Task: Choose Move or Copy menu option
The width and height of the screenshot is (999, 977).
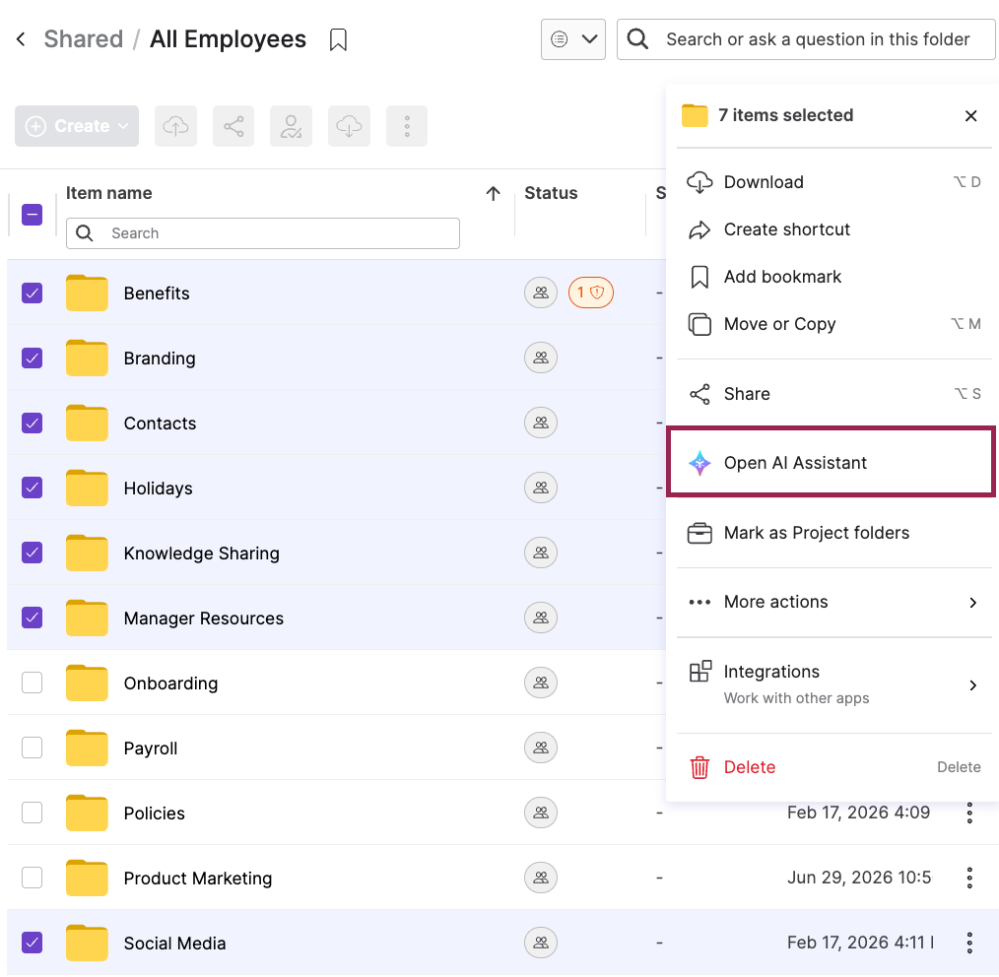Action: click(833, 324)
